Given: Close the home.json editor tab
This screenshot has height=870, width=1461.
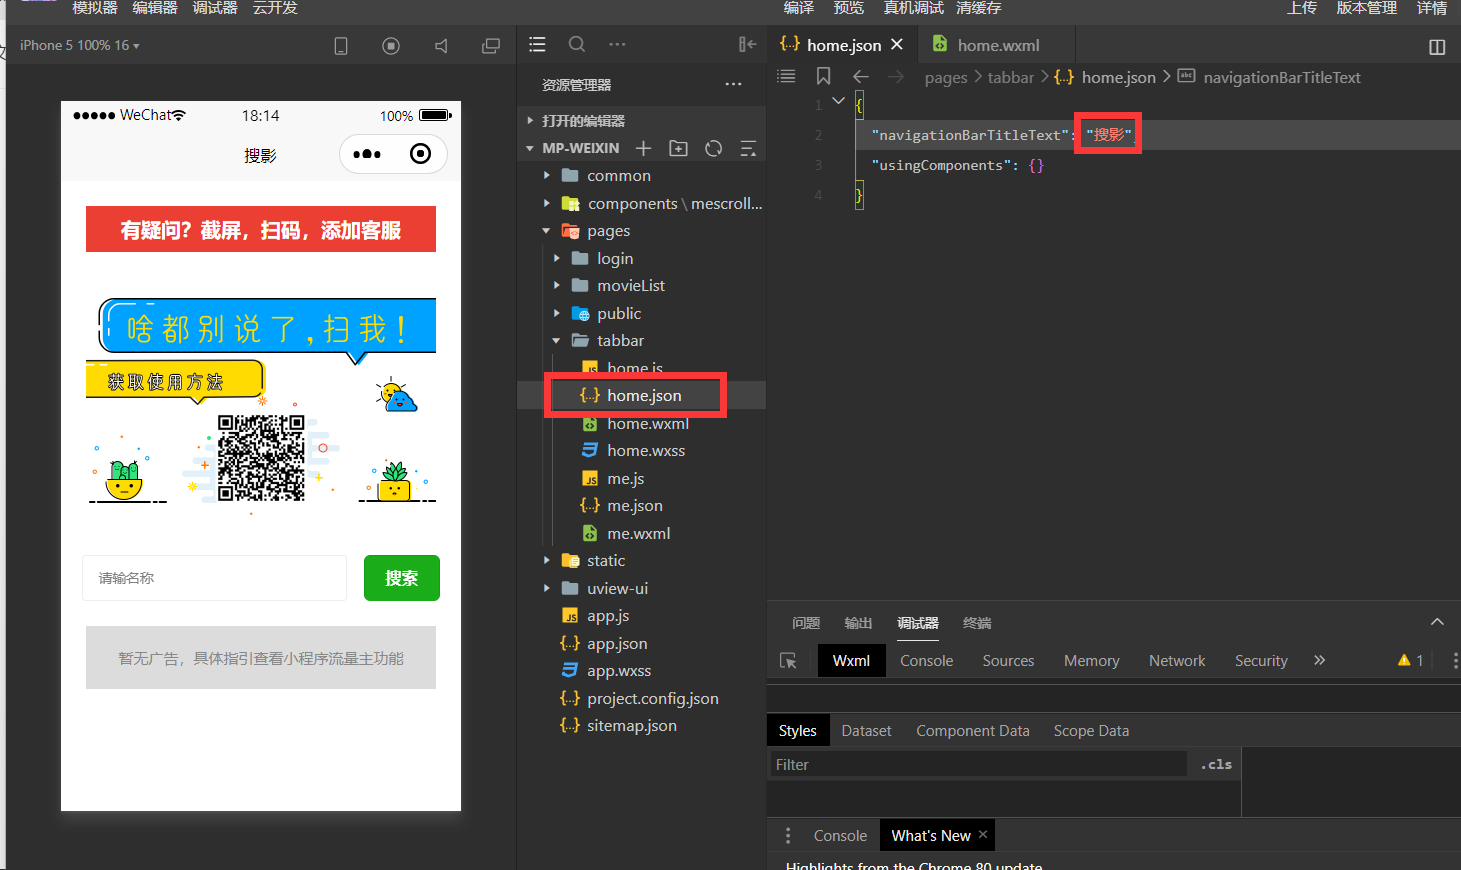Looking at the screenshot, I should (x=897, y=44).
